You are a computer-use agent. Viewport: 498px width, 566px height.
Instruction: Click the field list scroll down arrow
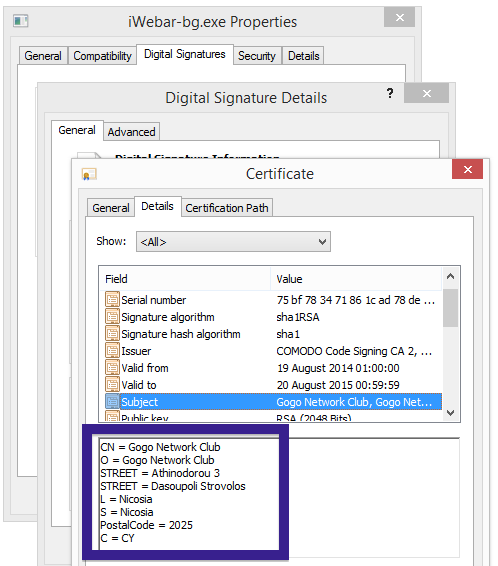click(450, 413)
